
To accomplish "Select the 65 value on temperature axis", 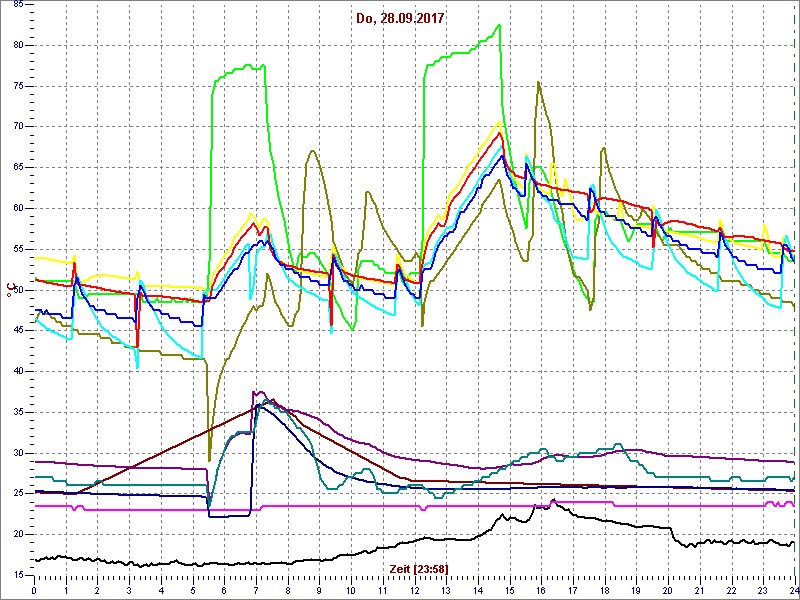I will click(17, 167).
